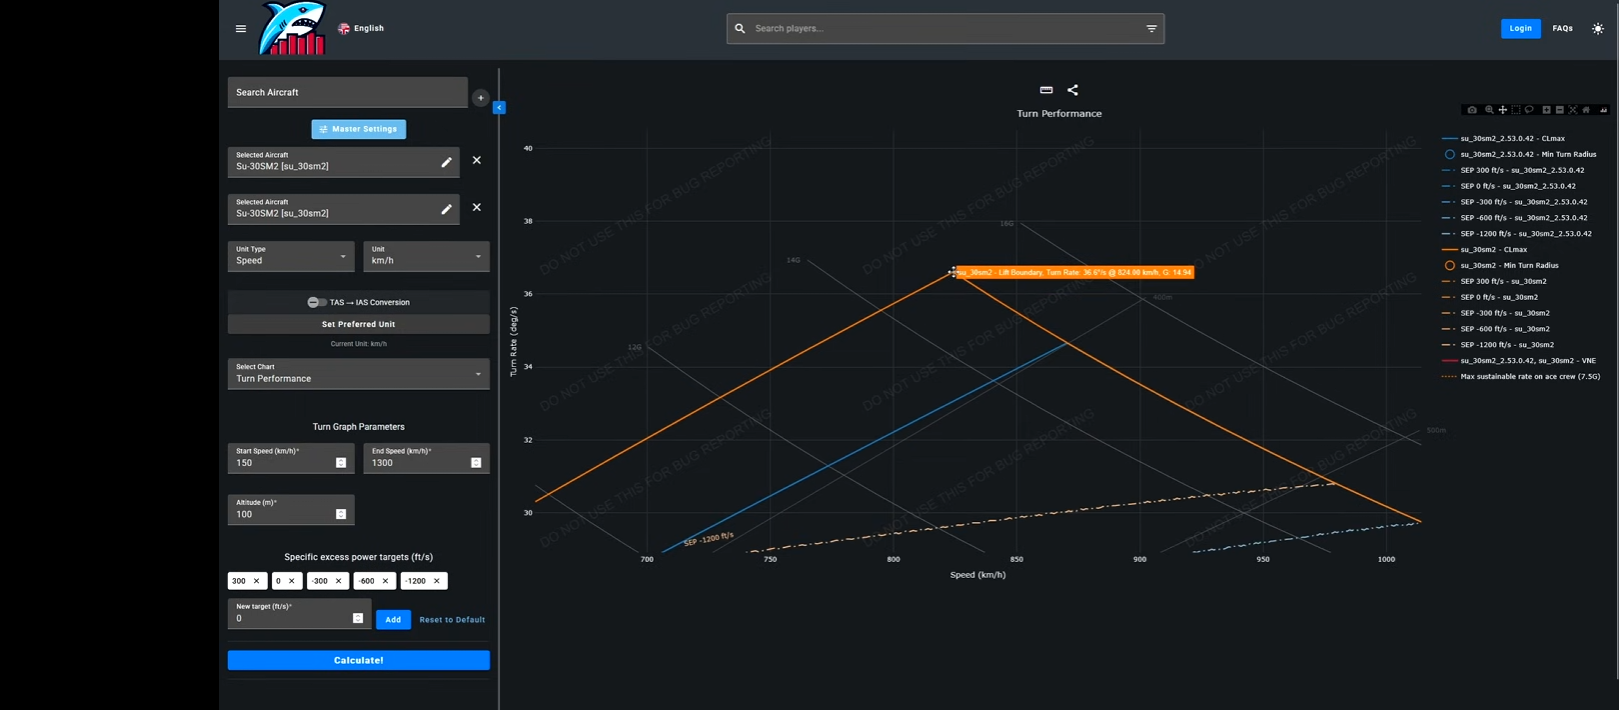Select the chart Zoom tool

(x=1489, y=110)
